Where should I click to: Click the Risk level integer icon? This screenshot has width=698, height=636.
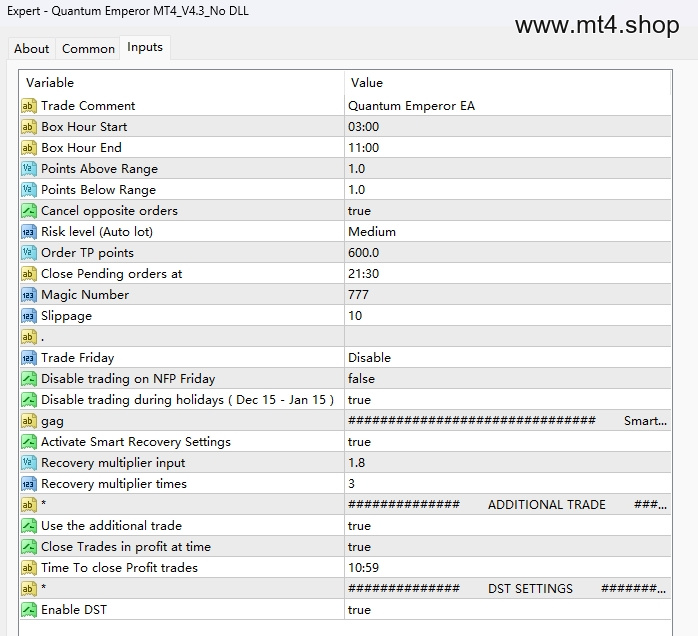(28, 232)
